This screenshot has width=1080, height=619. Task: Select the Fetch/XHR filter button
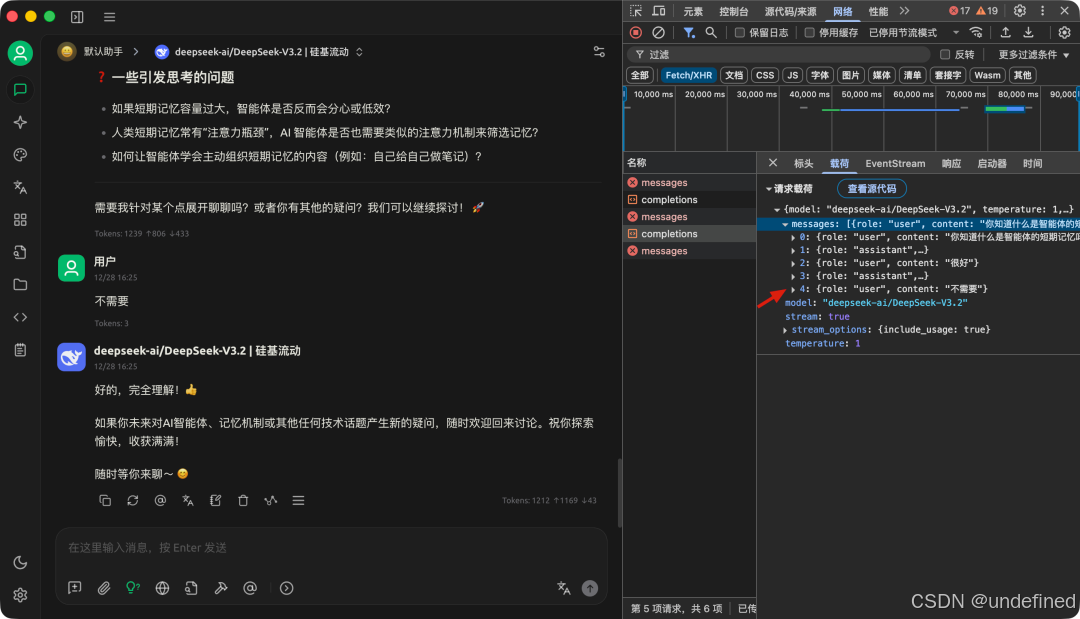(690, 75)
